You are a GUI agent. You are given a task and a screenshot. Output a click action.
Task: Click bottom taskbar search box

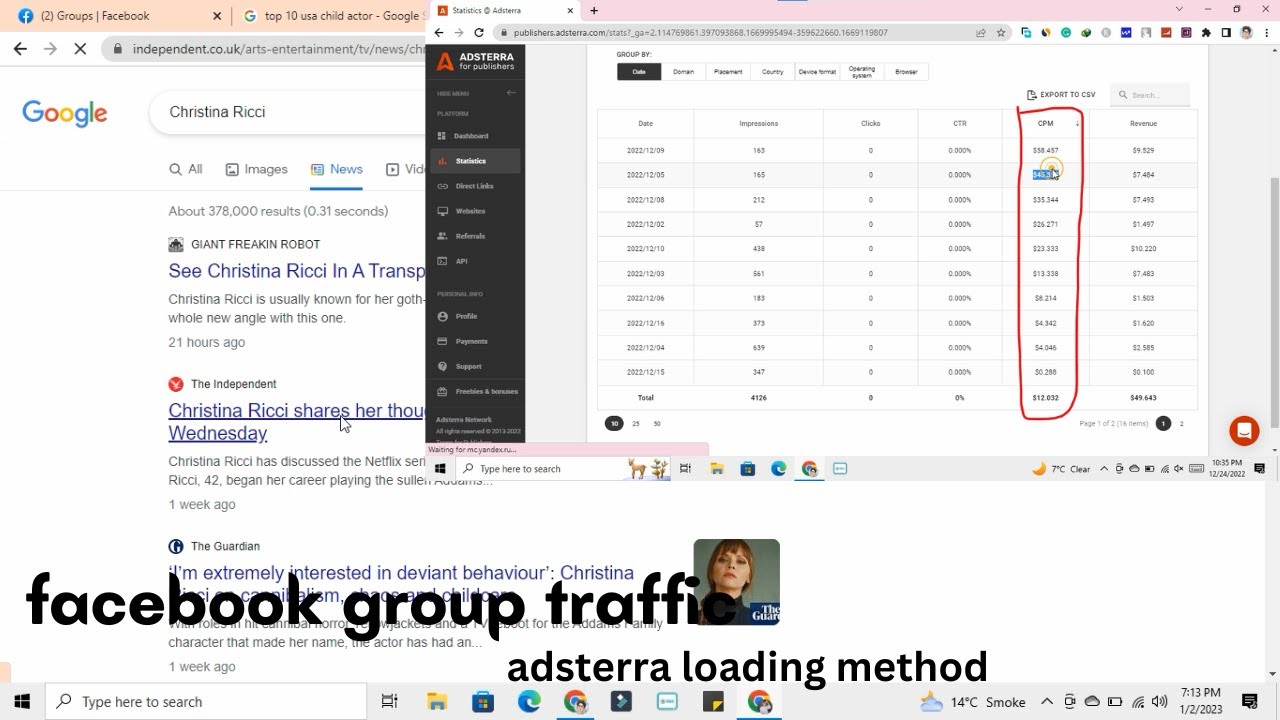[x=208, y=702]
